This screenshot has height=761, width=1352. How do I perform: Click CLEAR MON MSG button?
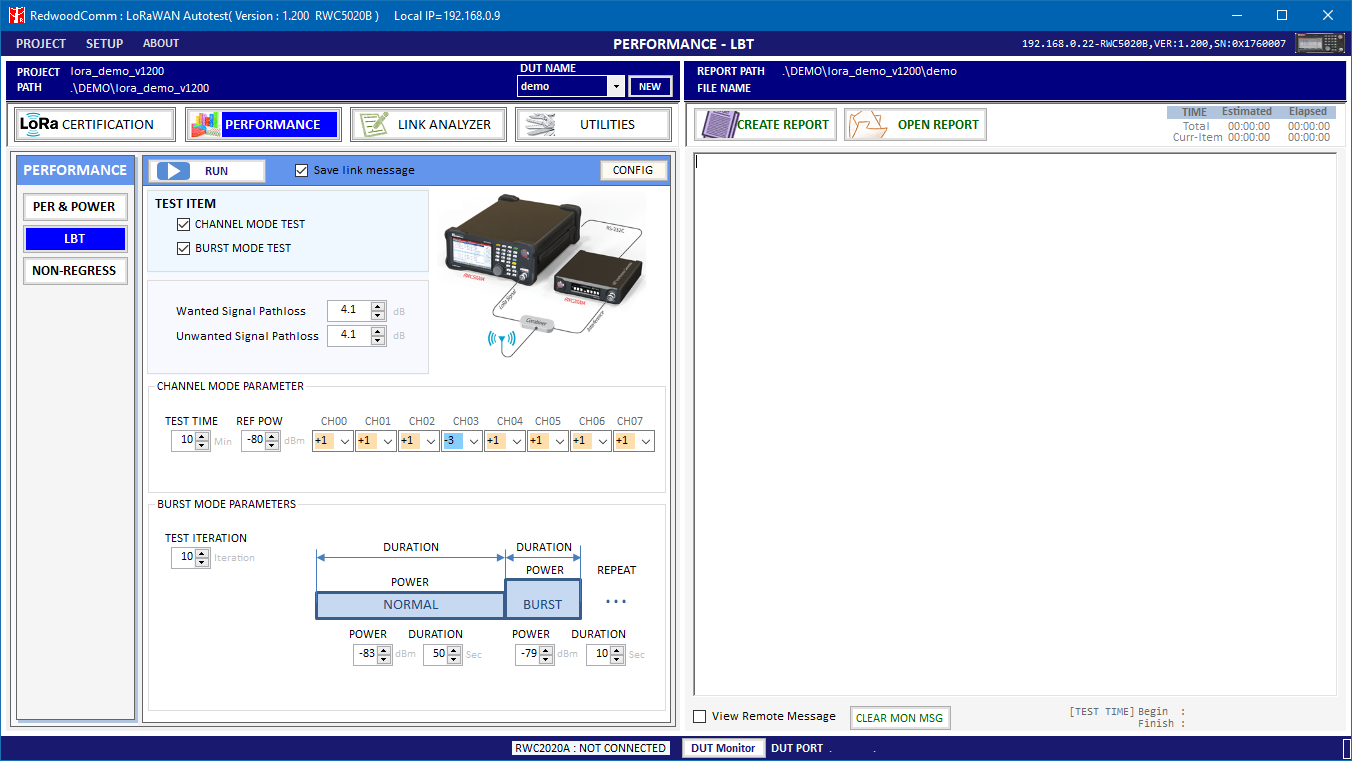point(900,718)
